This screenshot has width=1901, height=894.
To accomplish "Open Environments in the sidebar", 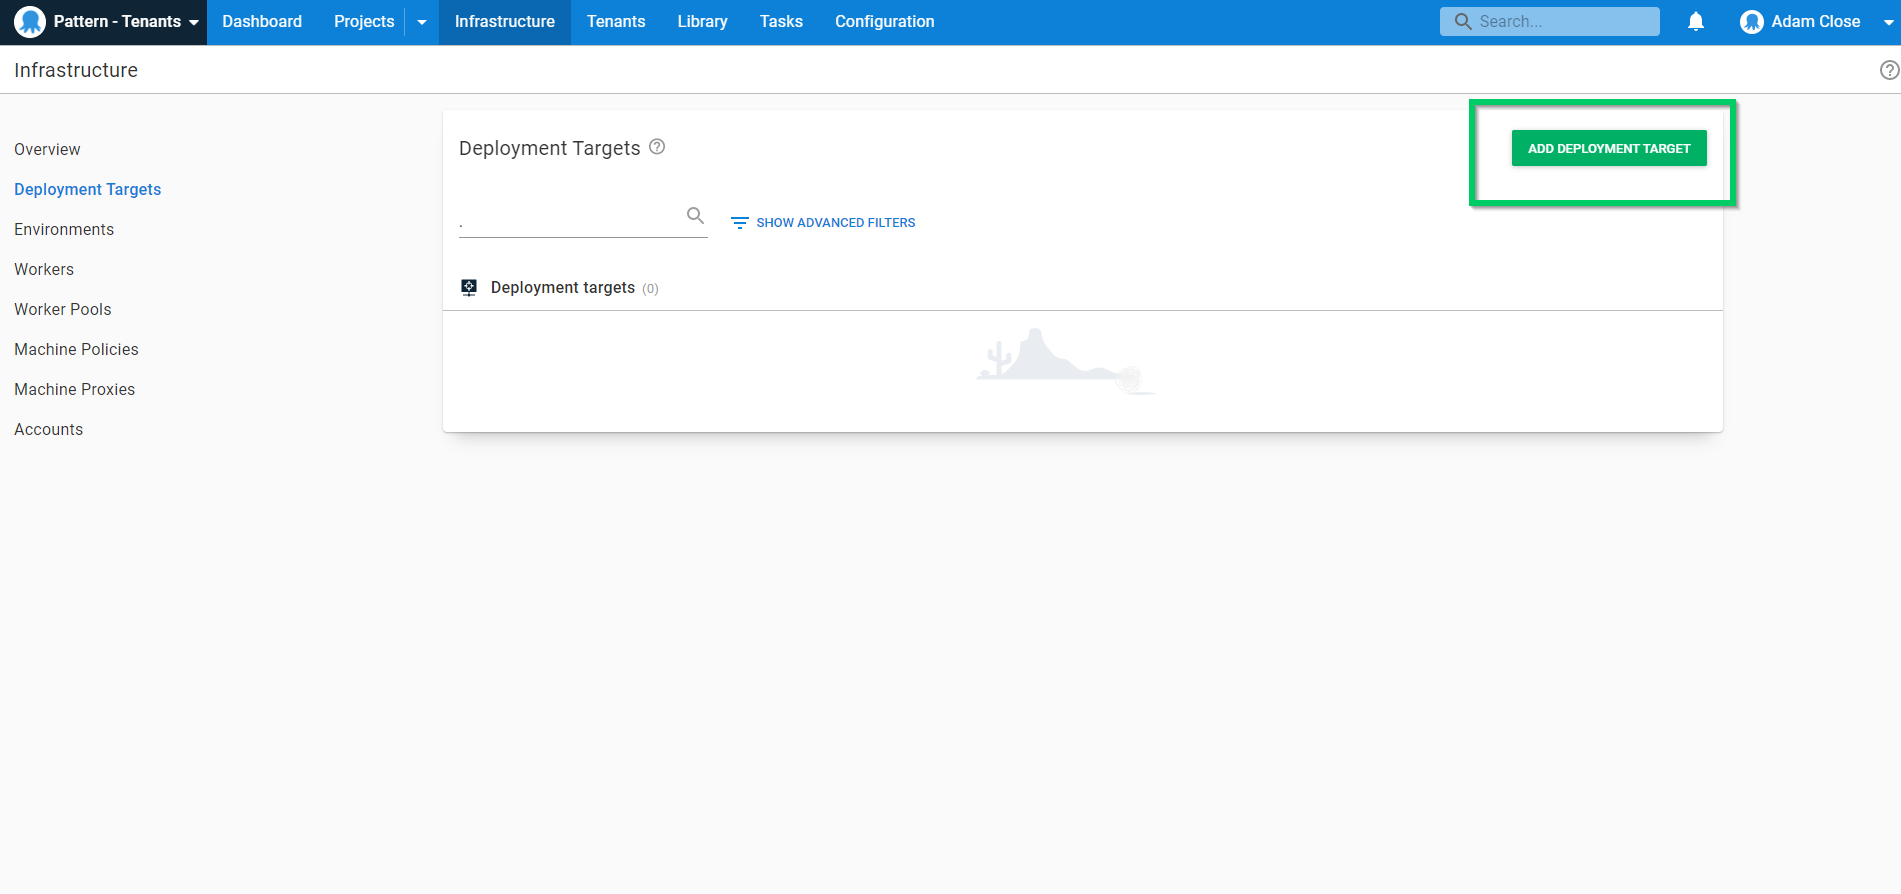I will (x=64, y=229).
